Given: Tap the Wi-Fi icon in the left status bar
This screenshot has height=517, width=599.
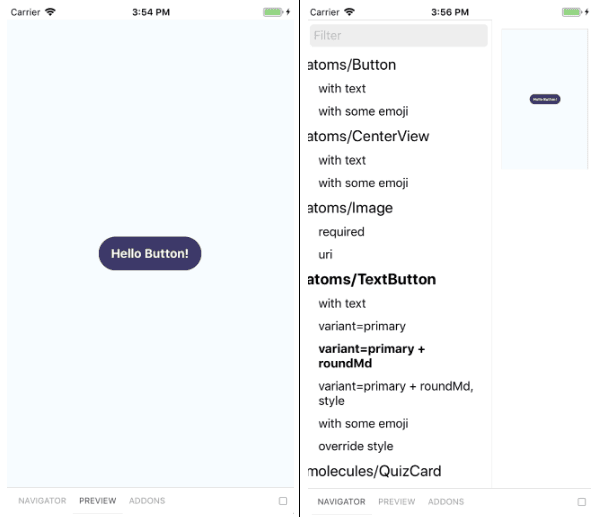Looking at the screenshot, I should tap(50, 12).
